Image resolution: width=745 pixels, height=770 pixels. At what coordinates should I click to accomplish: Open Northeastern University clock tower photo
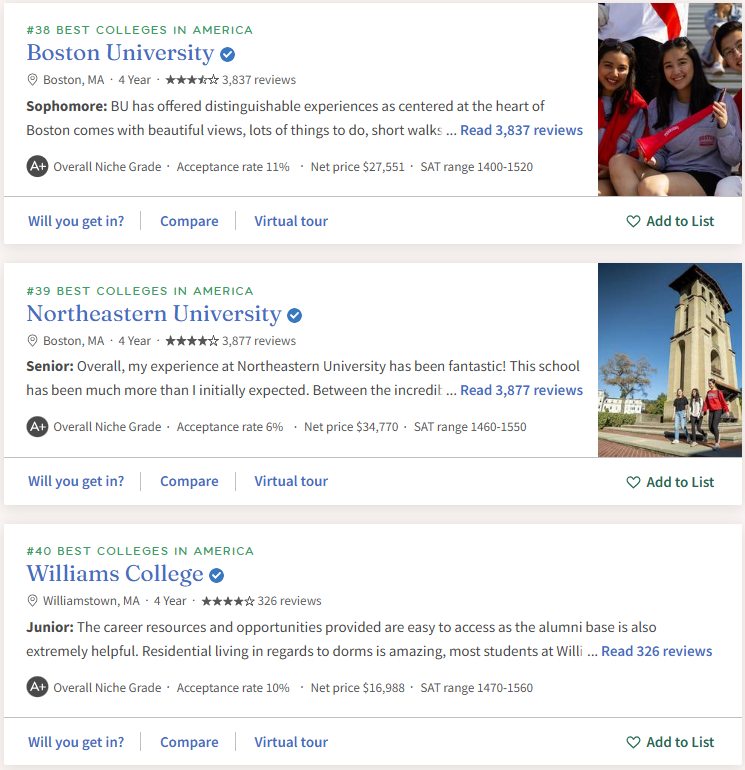pyautogui.click(x=670, y=360)
